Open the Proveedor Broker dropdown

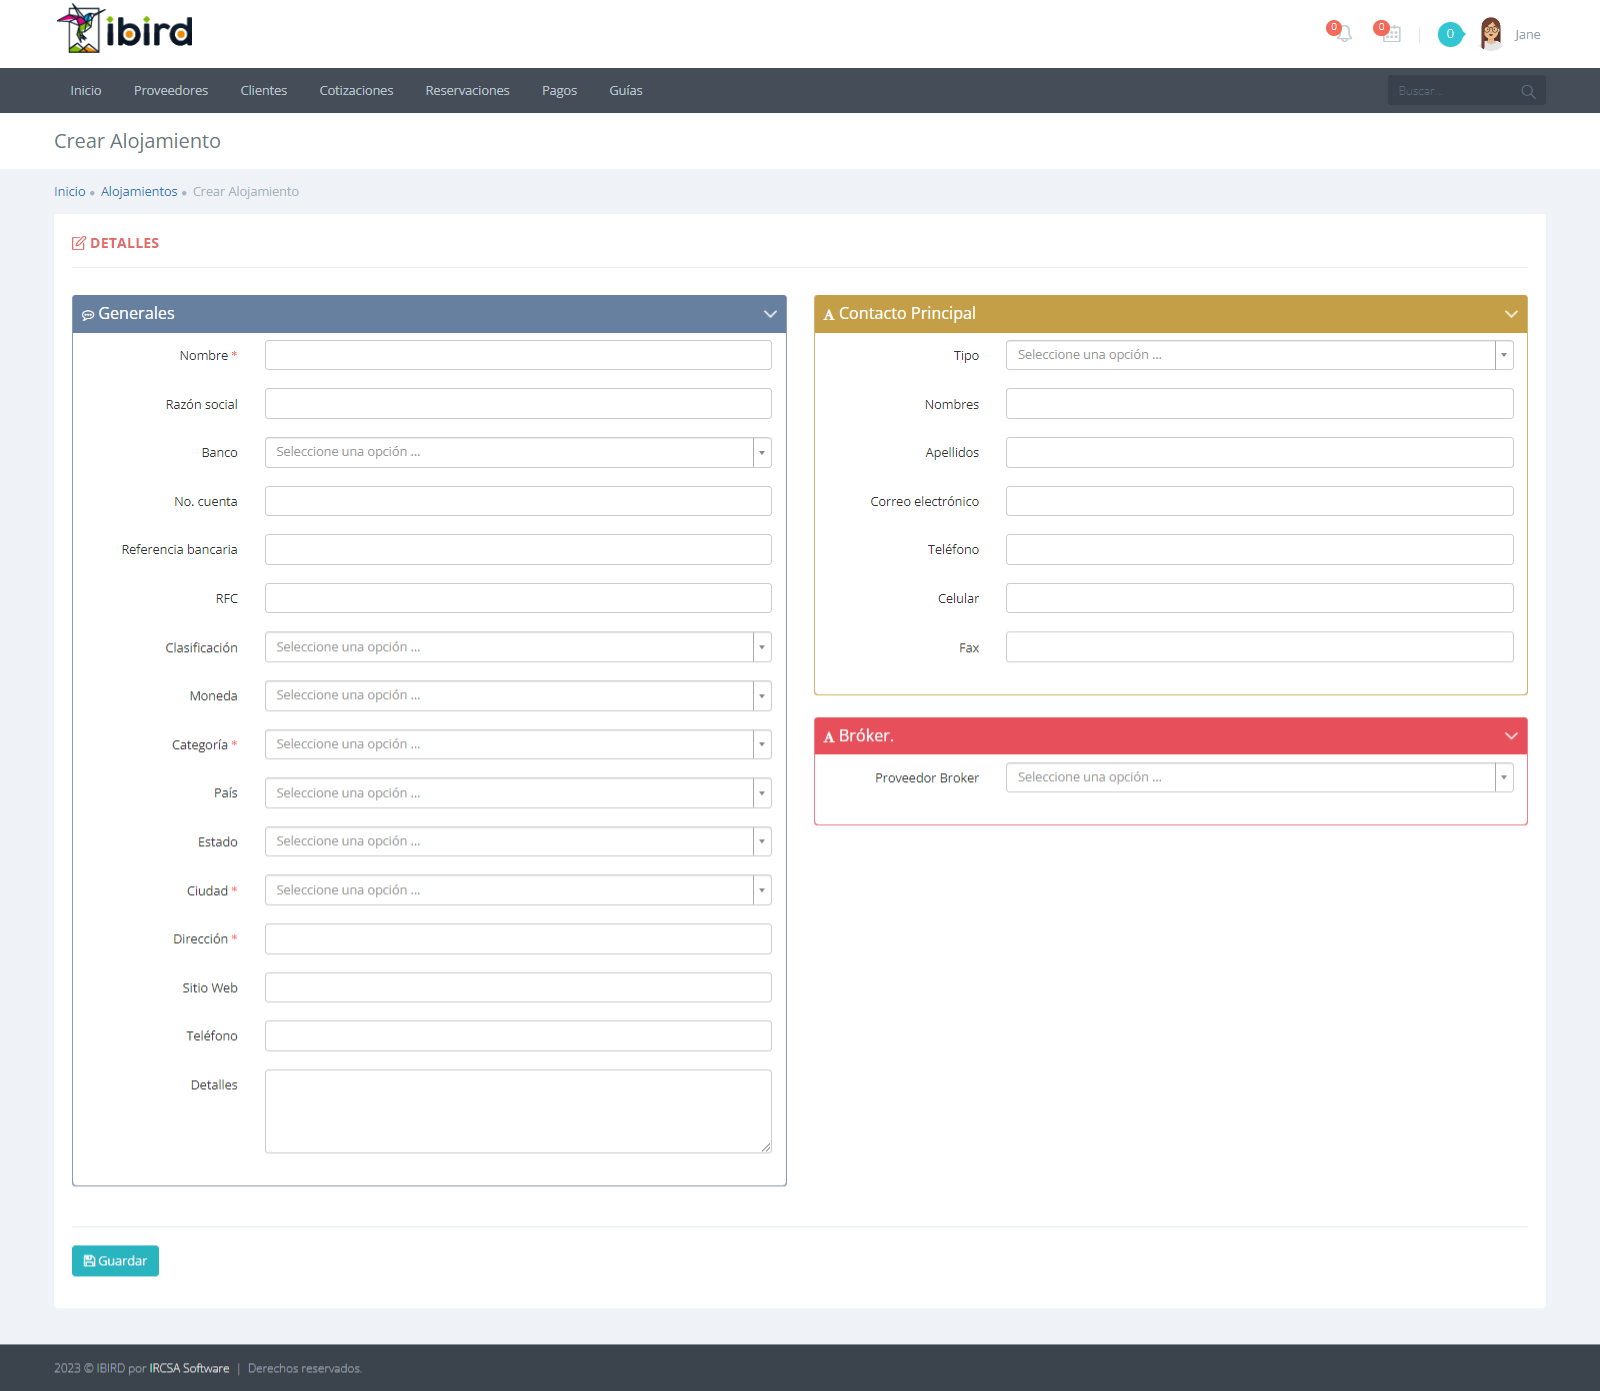coord(1259,777)
